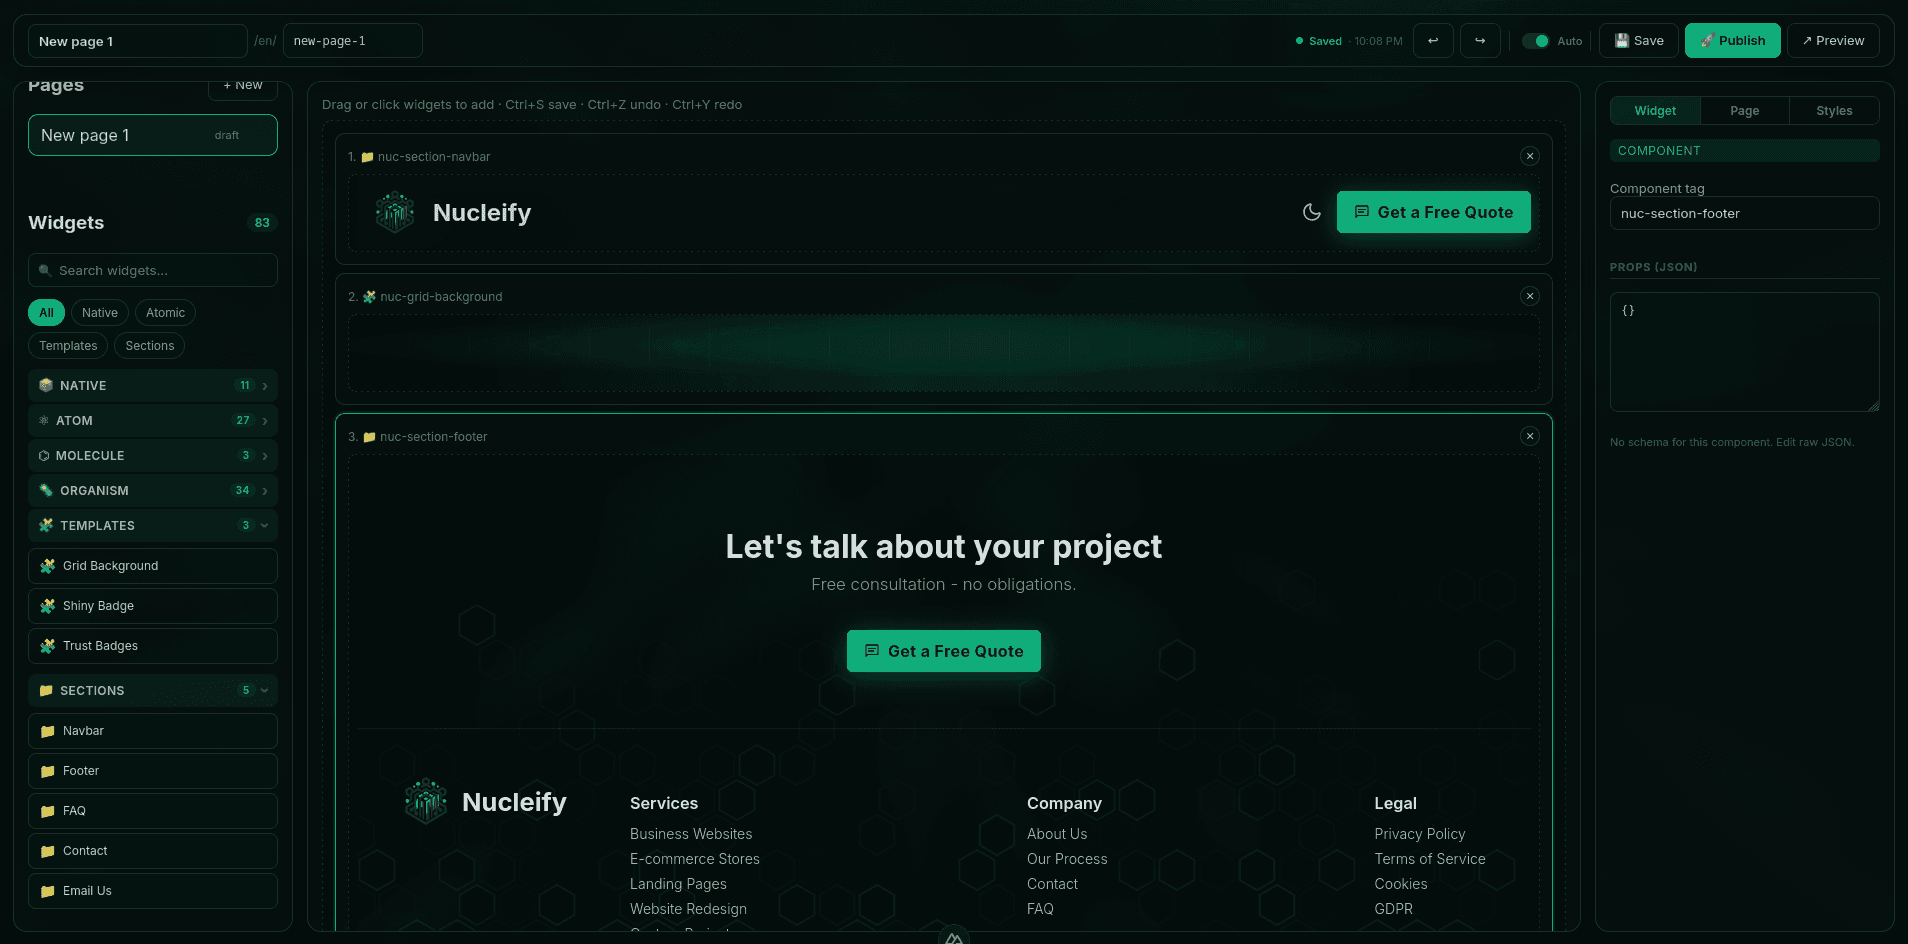Click the undo arrow in the top toolbar
This screenshot has width=1908, height=944.
(1433, 40)
